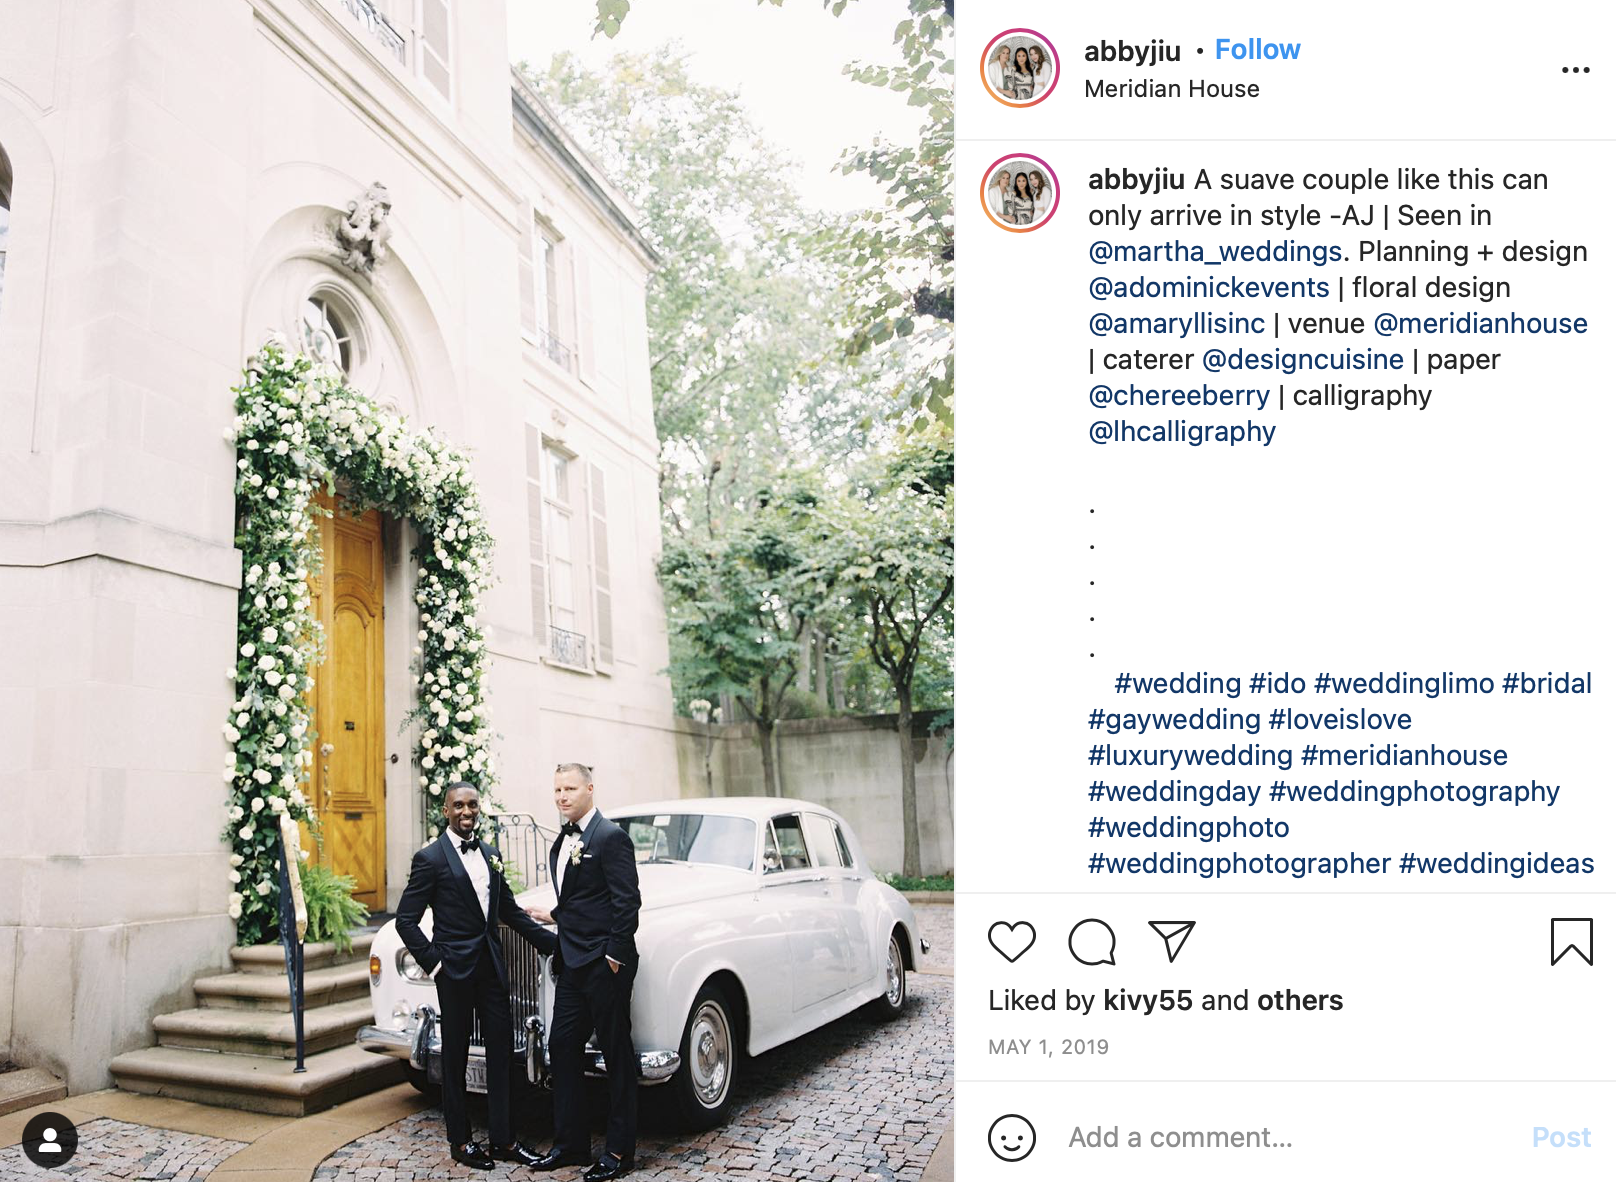Like the post with heart icon
1616x1182 pixels.
pos(1011,942)
